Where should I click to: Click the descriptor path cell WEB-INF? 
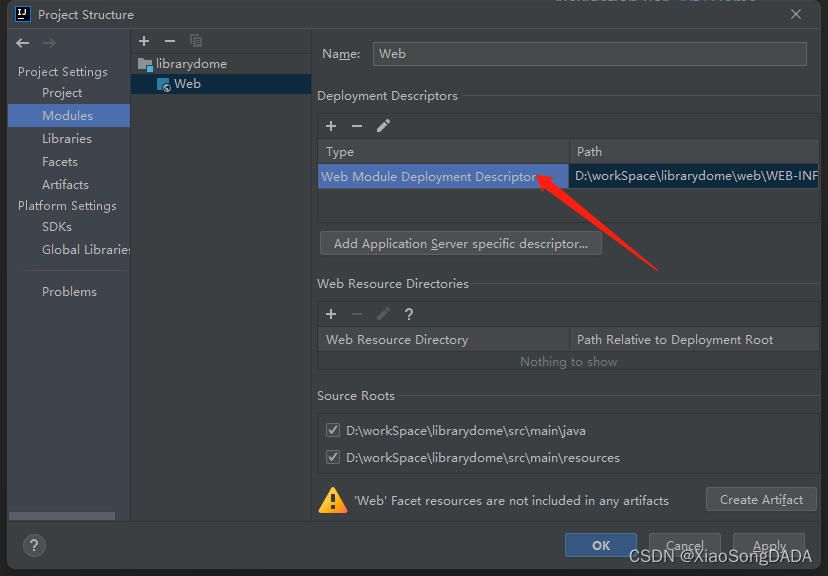click(693, 176)
